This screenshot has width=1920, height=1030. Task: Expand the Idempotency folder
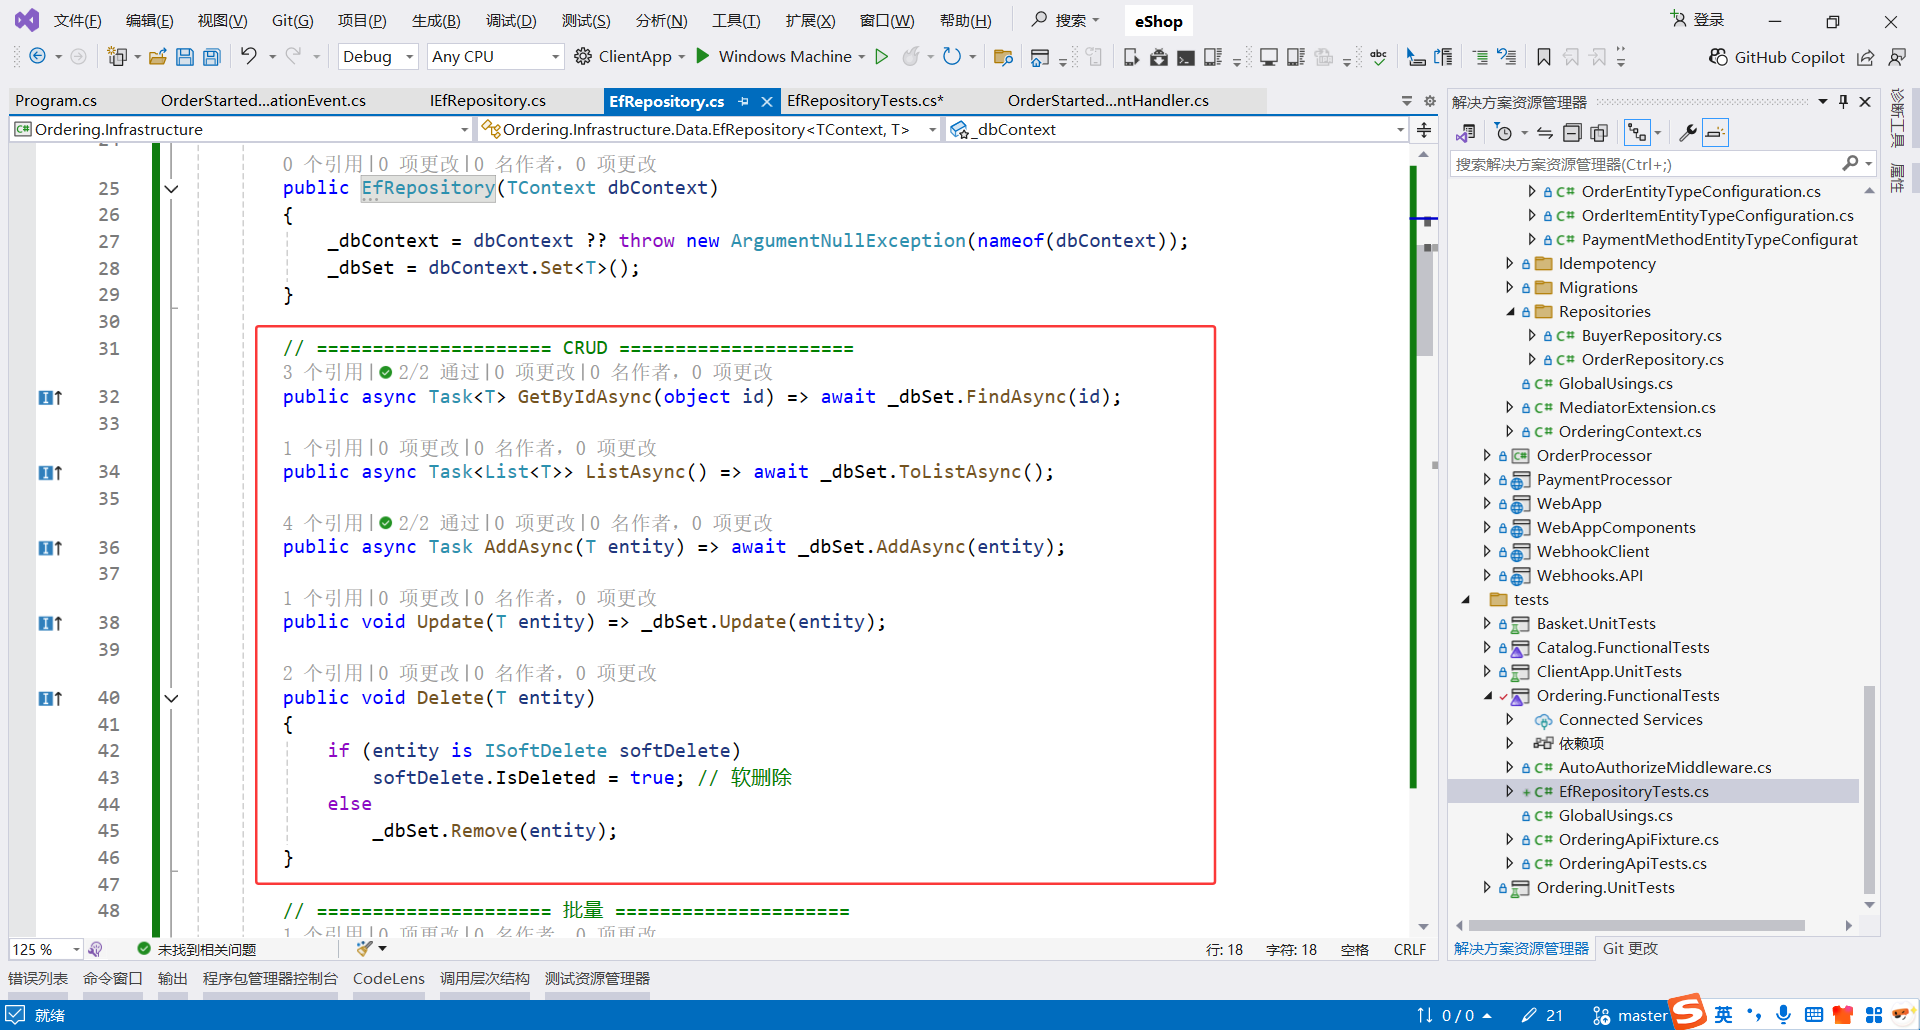tap(1509, 264)
